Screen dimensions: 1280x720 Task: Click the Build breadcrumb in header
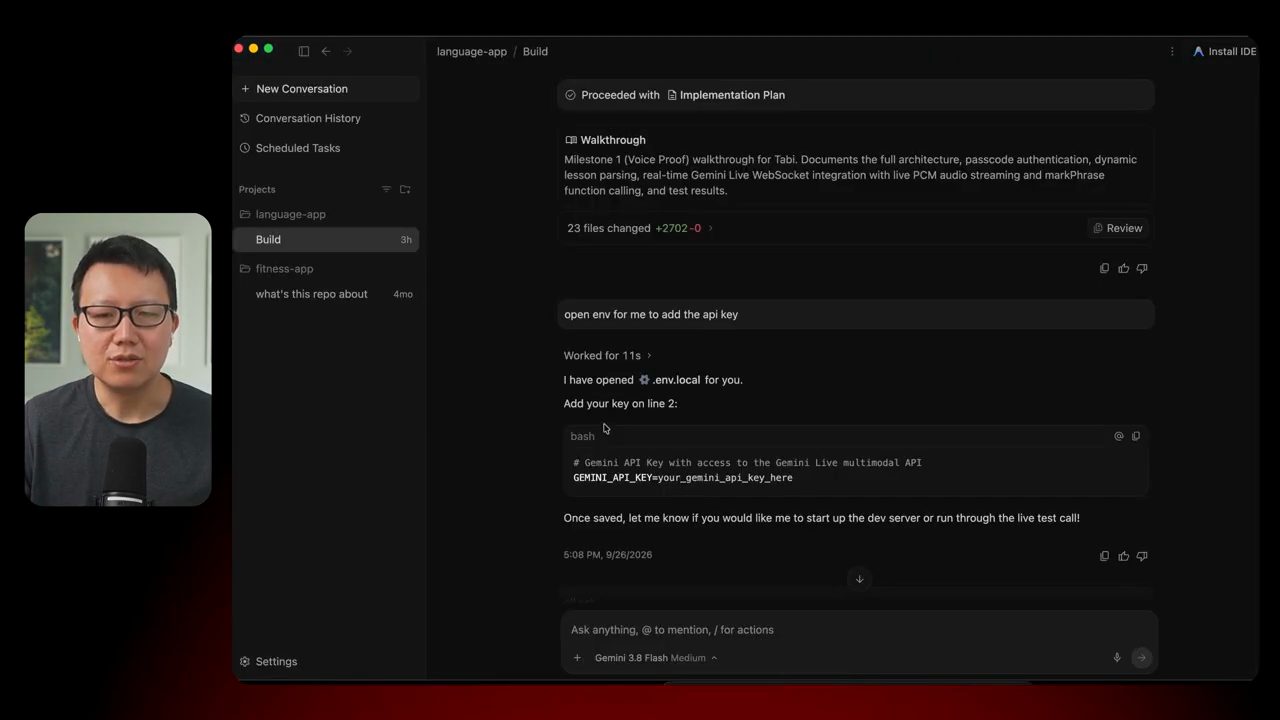click(x=535, y=51)
